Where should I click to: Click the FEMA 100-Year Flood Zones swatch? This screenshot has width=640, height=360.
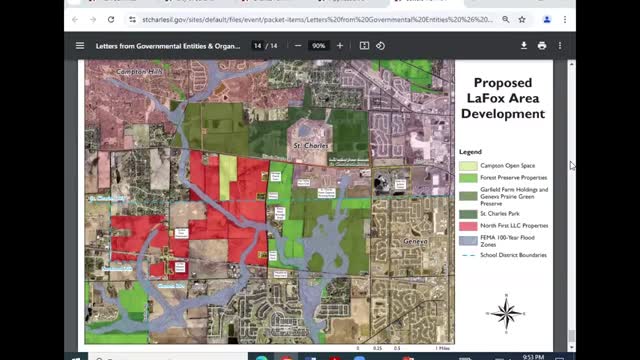[468, 240]
